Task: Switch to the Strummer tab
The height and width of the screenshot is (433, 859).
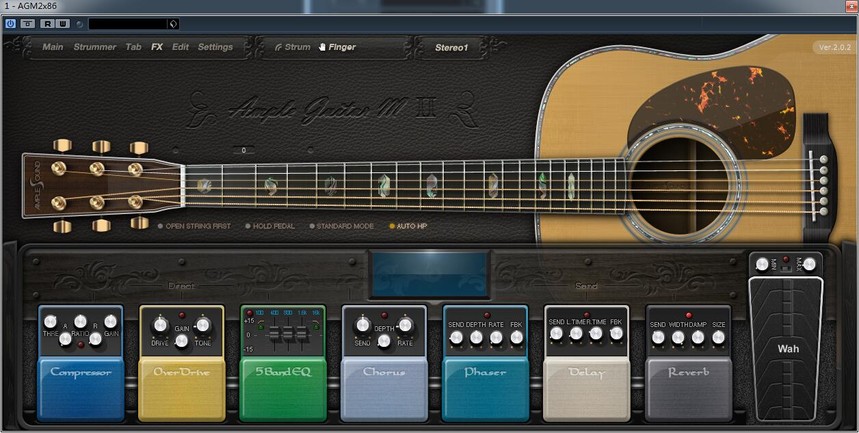Action: (x=95, y=47)
